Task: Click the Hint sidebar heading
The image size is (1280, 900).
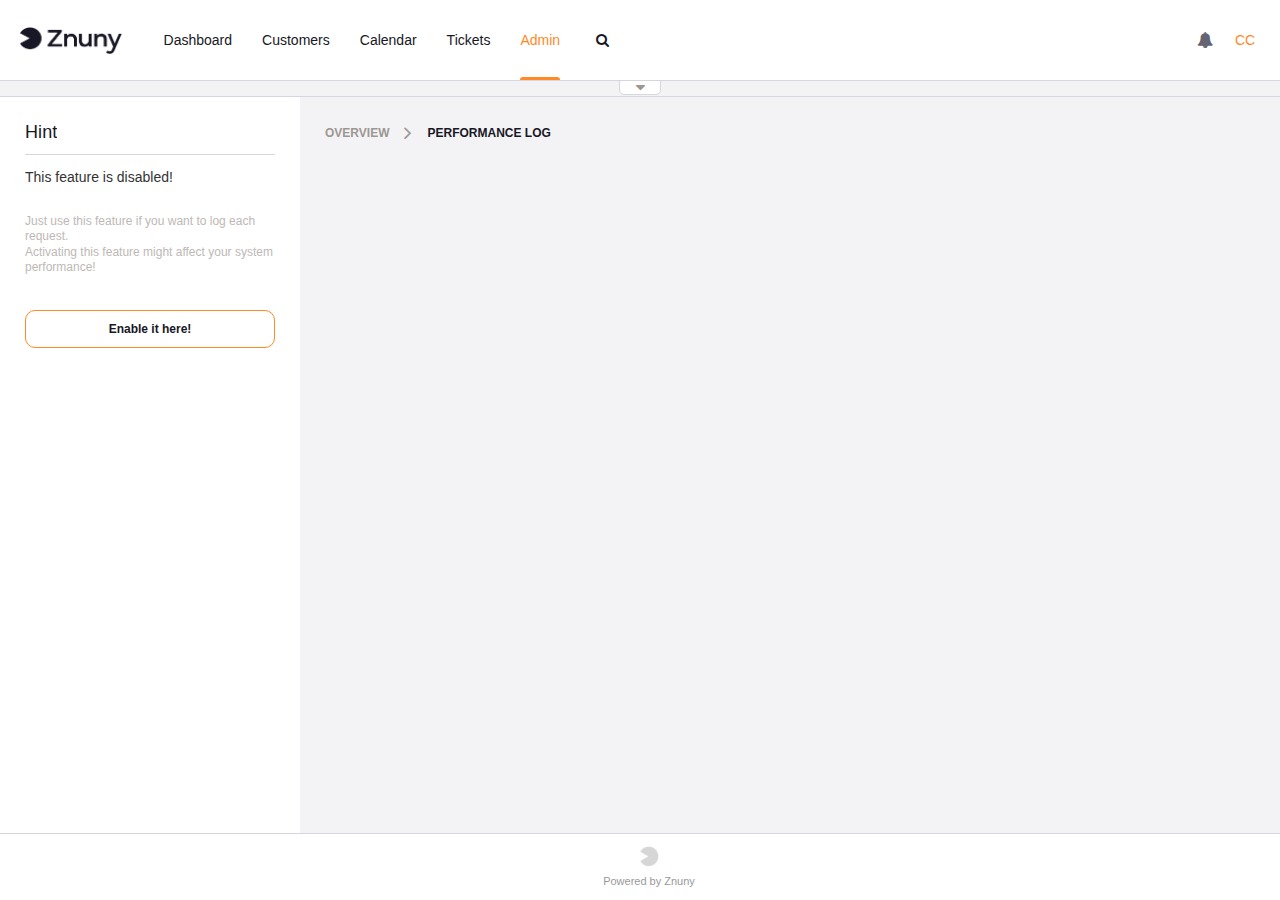Action: click(x=41, y=132)
